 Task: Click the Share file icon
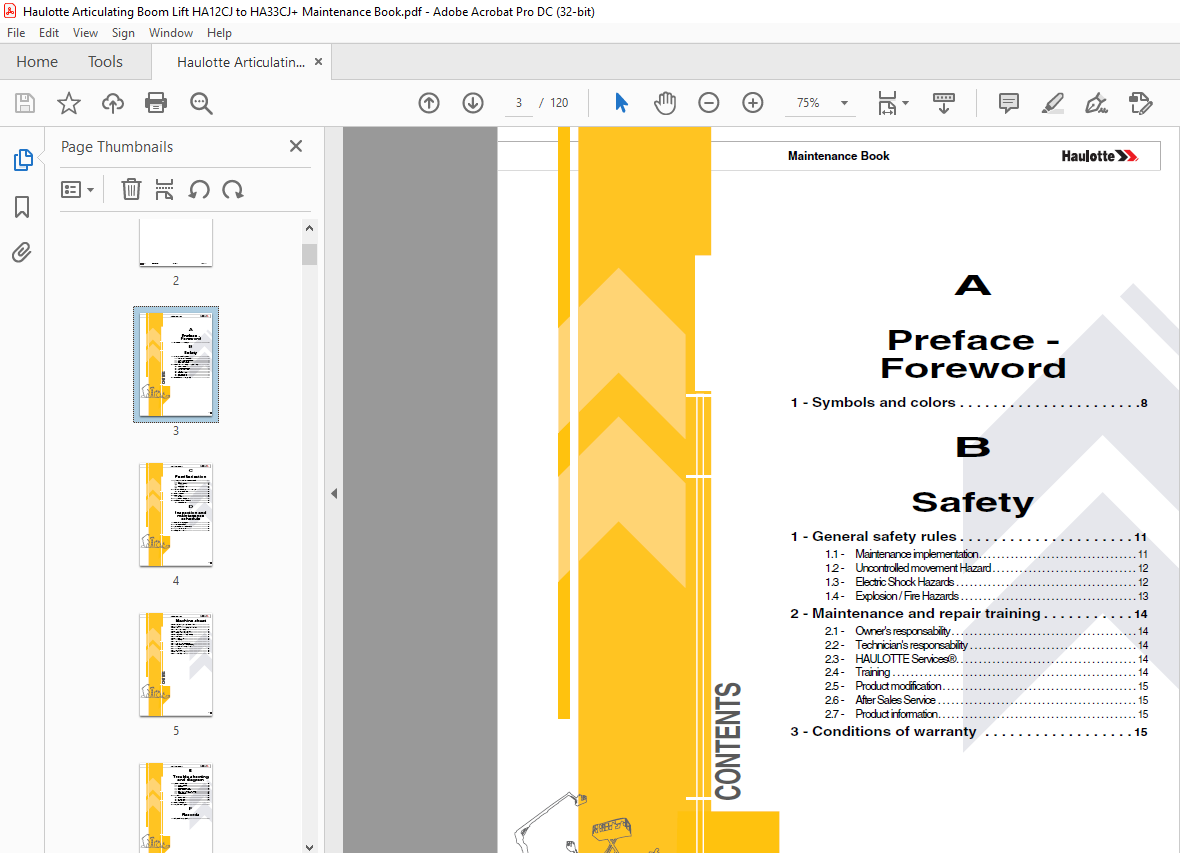[1141, 103]
